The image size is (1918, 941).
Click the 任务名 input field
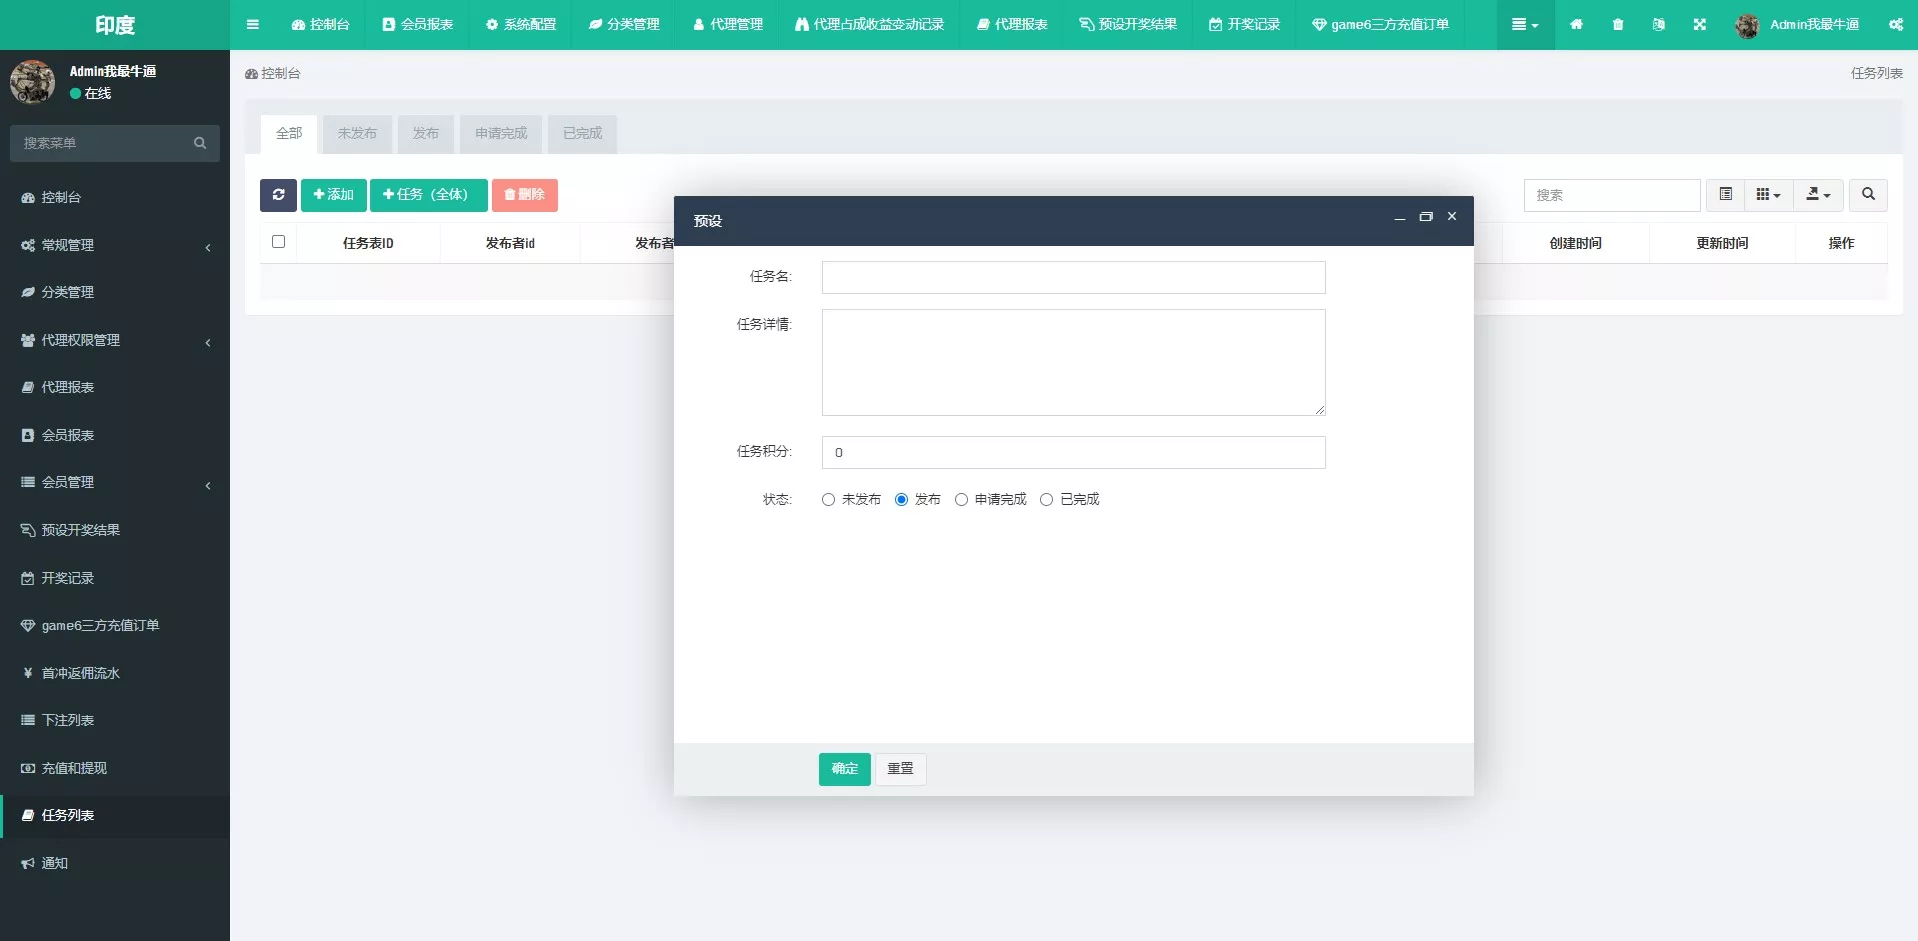coord(1073,278)
